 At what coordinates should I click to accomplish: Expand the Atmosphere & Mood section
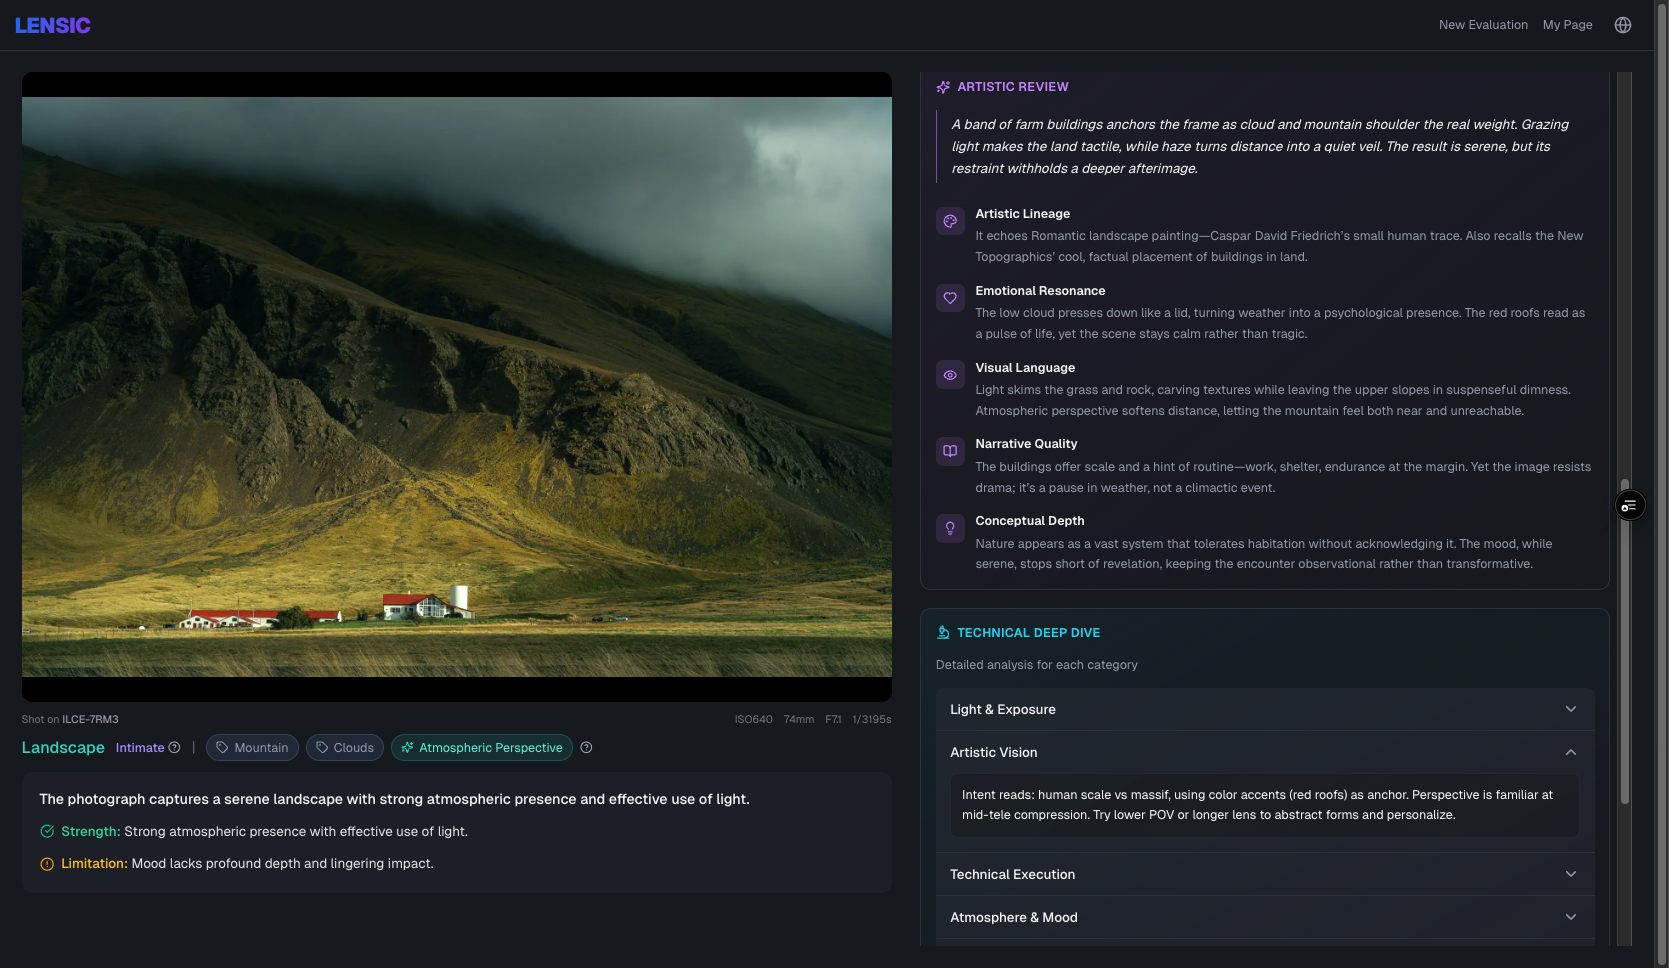coord(1264,917)
